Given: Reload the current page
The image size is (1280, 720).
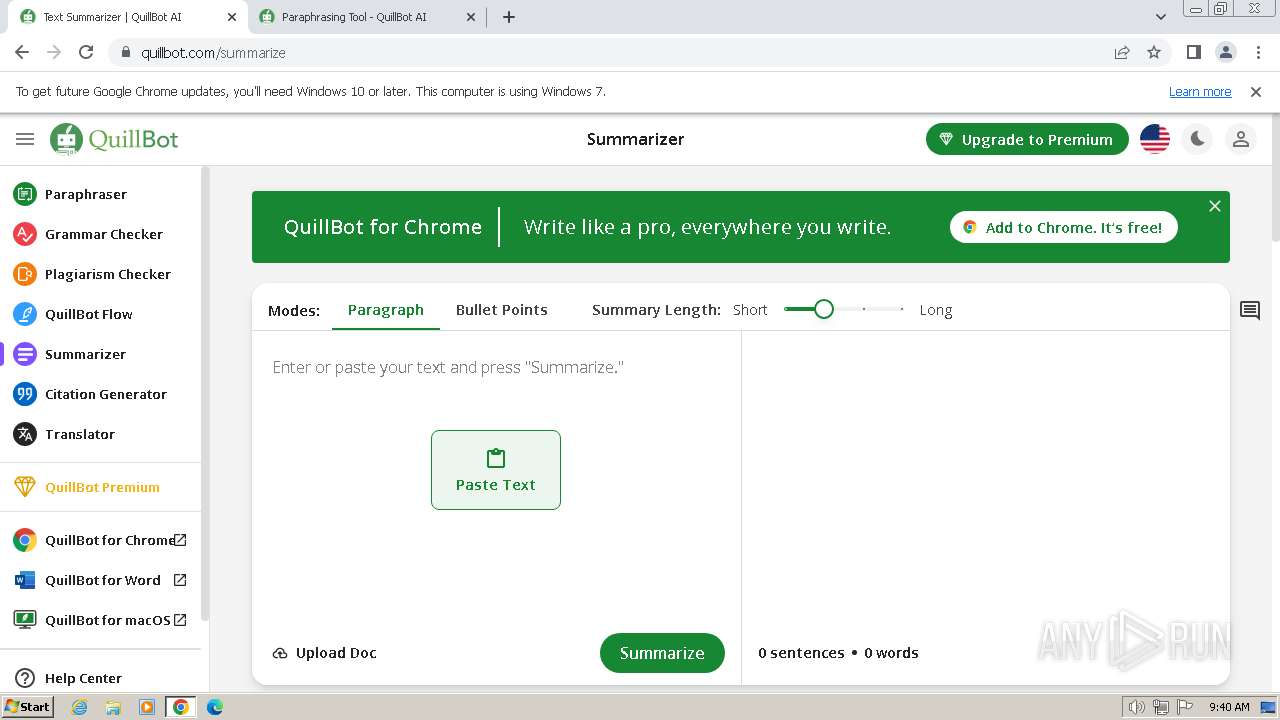Looking at the screenshot, I should tap(86, 52).
